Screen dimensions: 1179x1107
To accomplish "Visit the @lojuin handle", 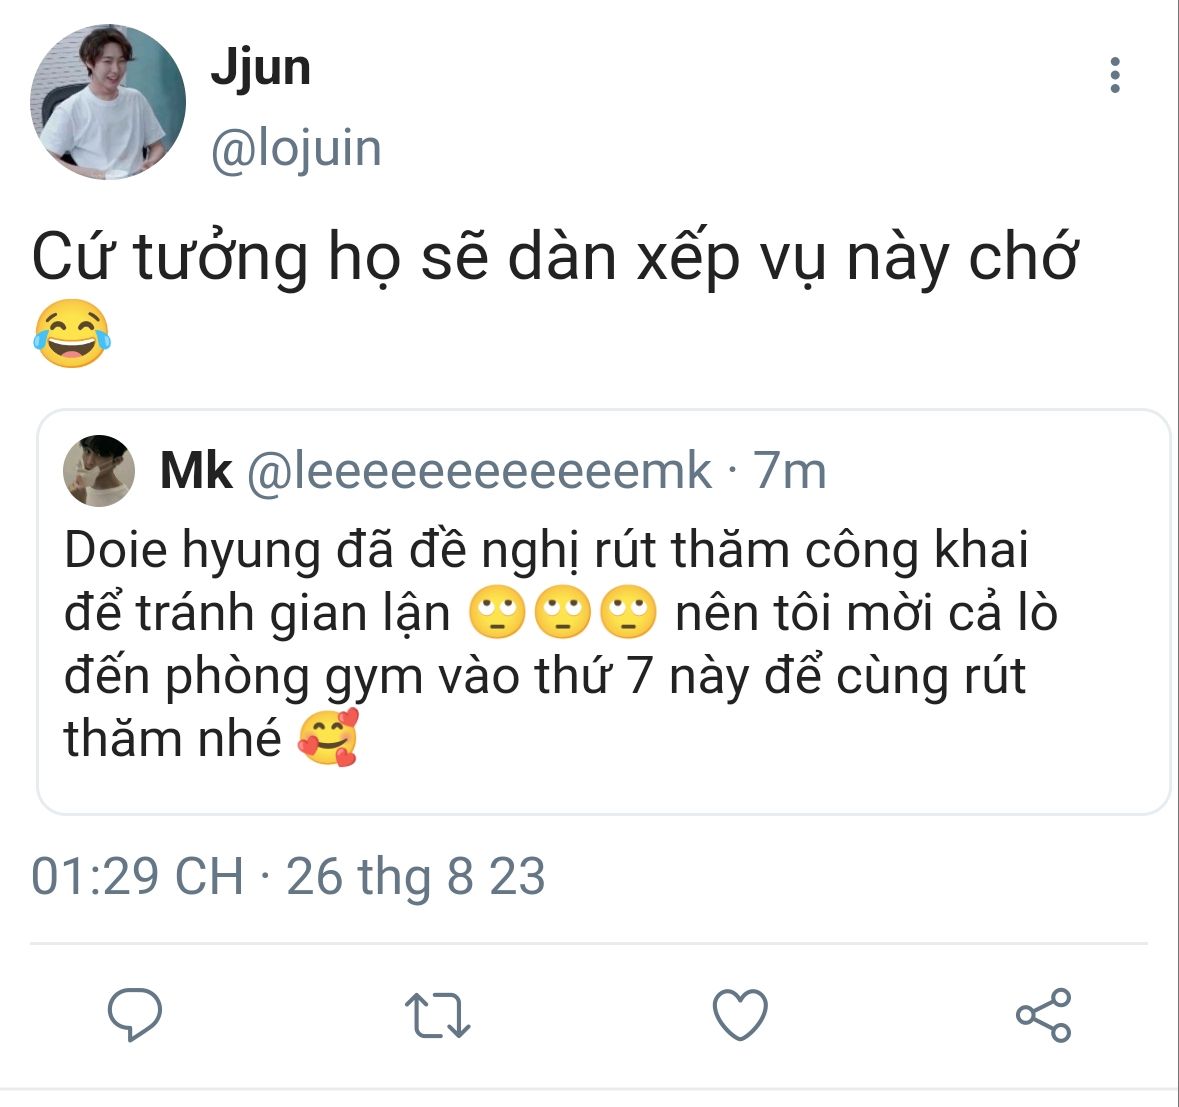I will [x=296, y=149].
